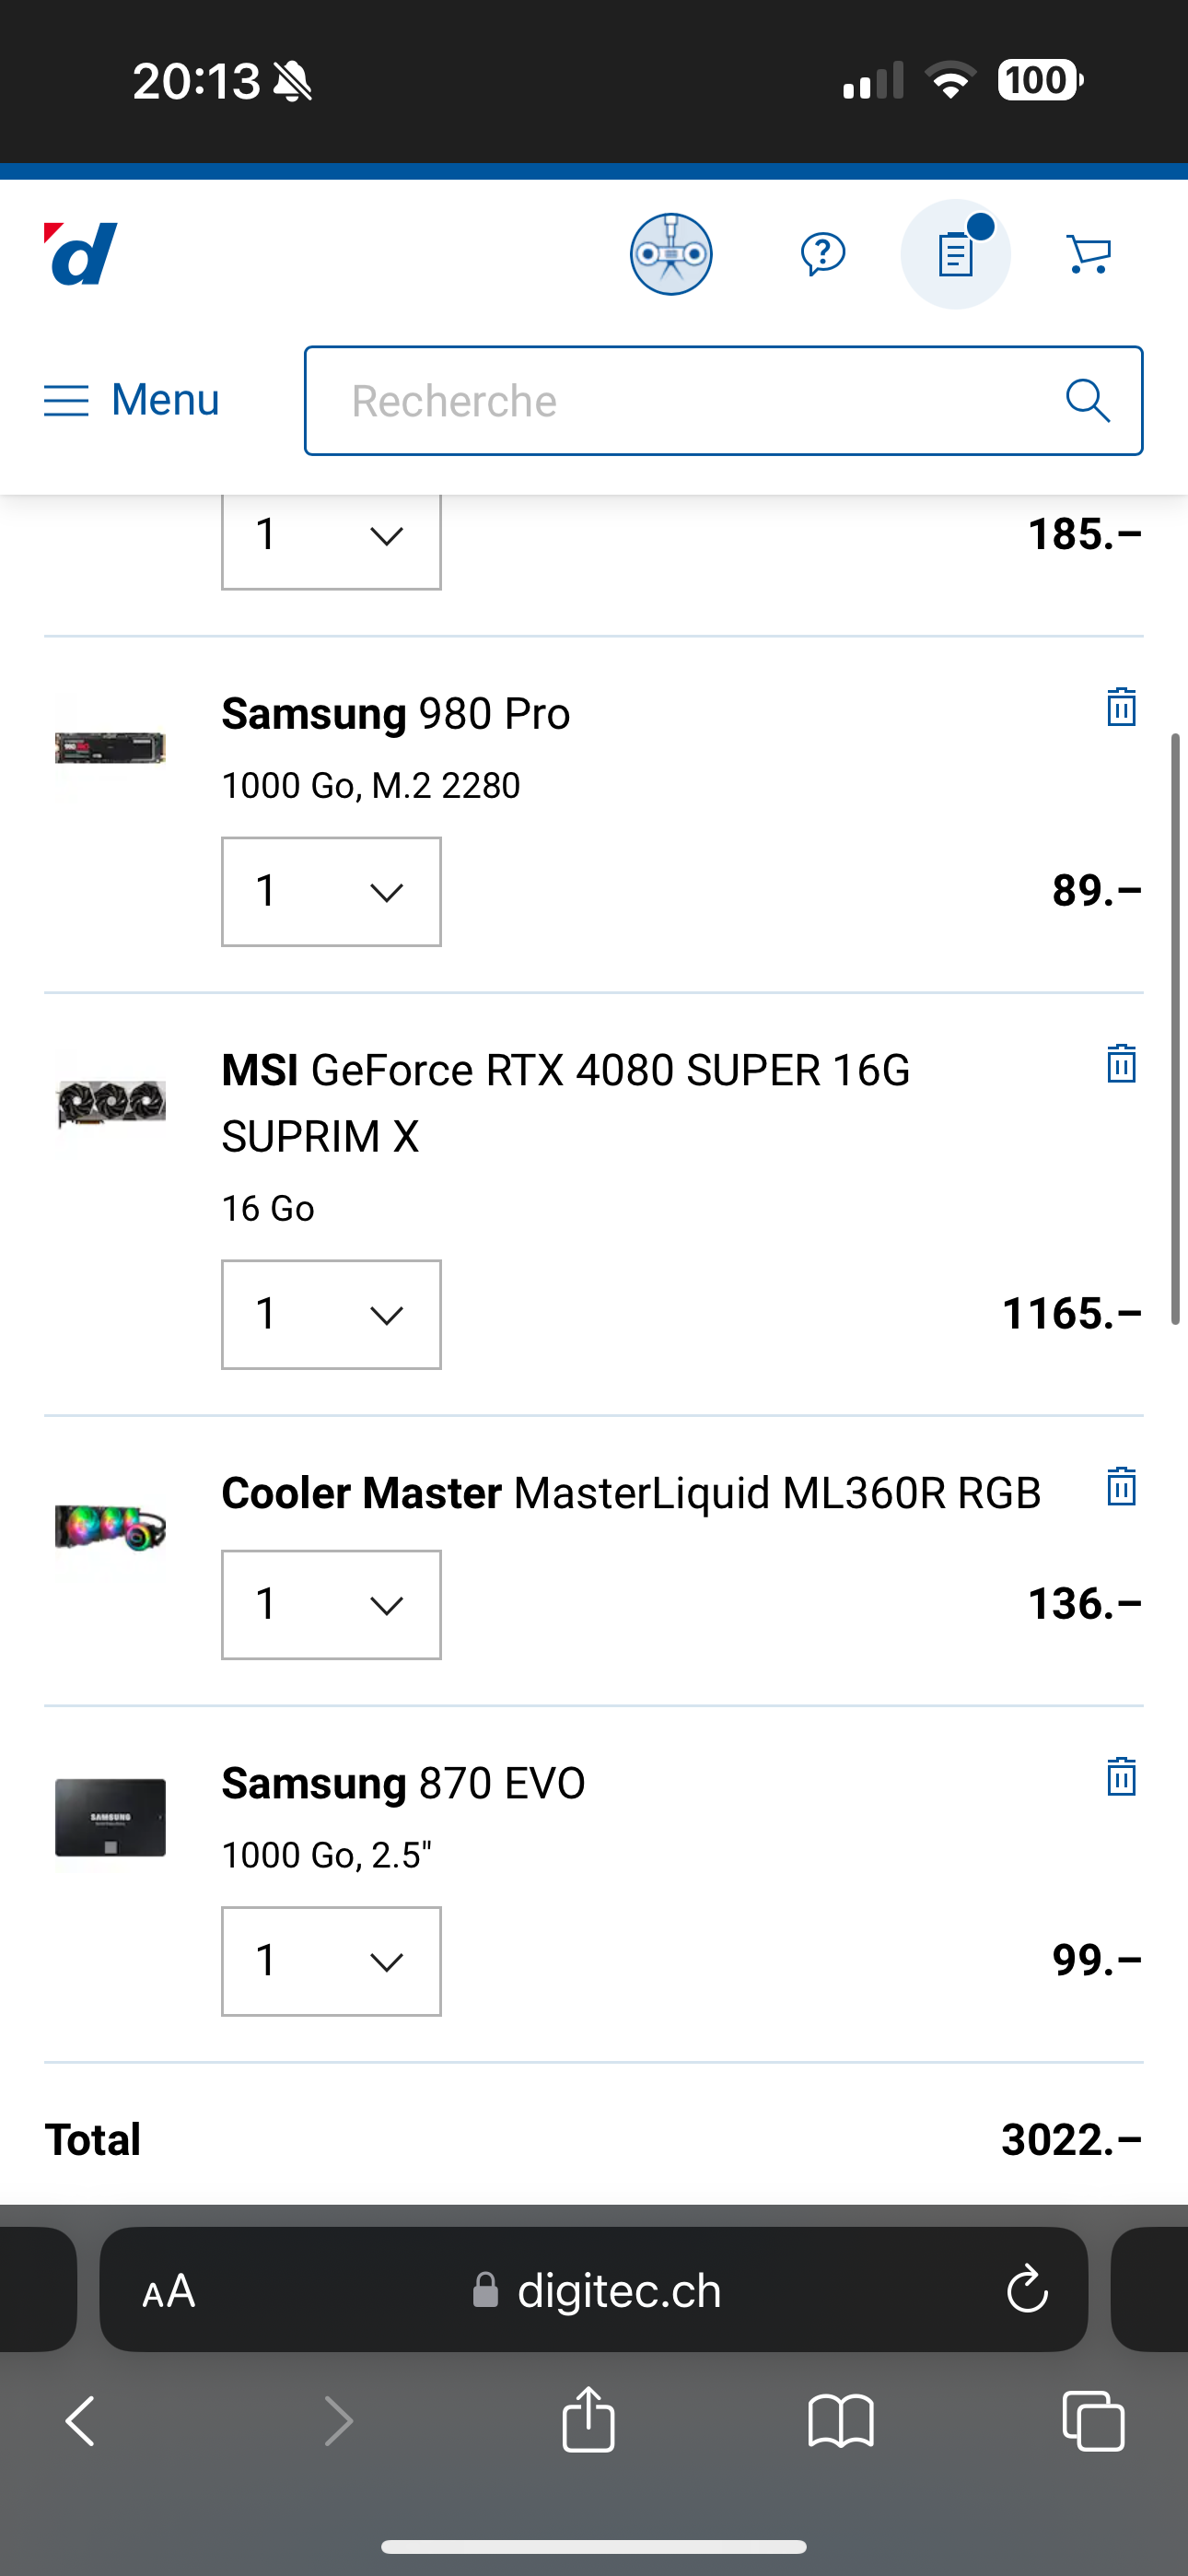Go to Digitec home via logo
This screenshot has width=1188, height=2576.
click(x=81, y=254)
